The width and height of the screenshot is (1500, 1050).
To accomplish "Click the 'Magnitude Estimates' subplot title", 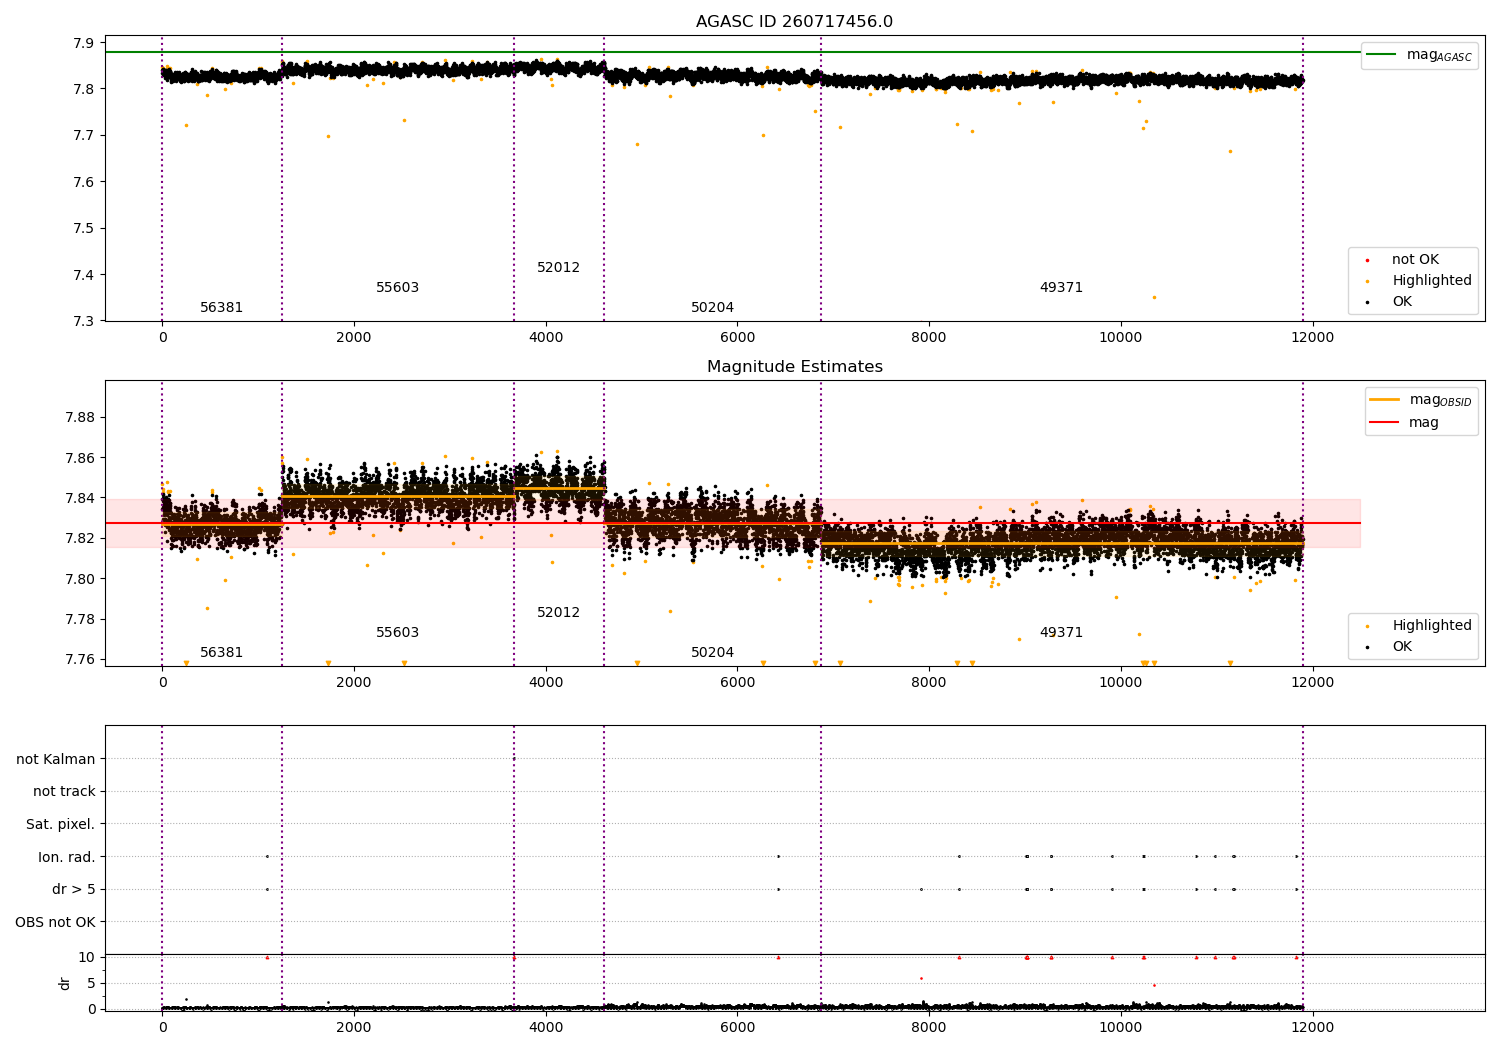I will [x=794, y=367].
